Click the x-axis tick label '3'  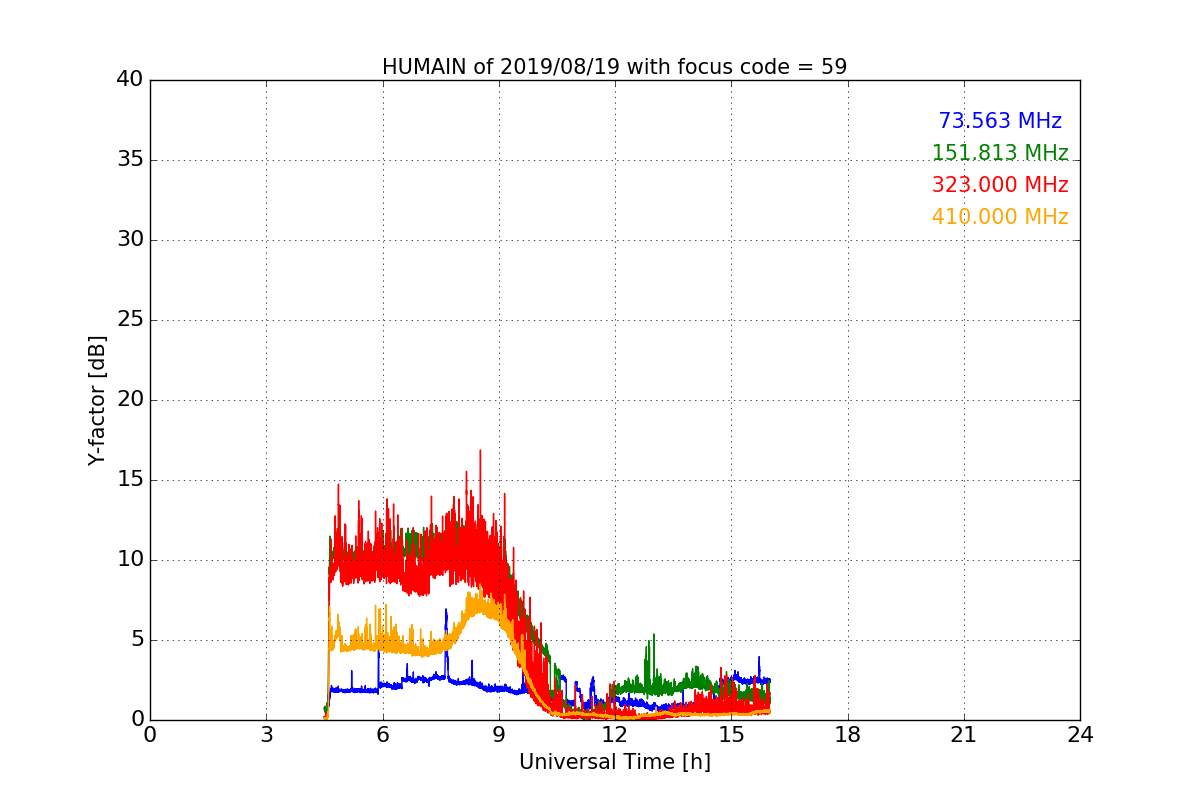tap(266, 735)
